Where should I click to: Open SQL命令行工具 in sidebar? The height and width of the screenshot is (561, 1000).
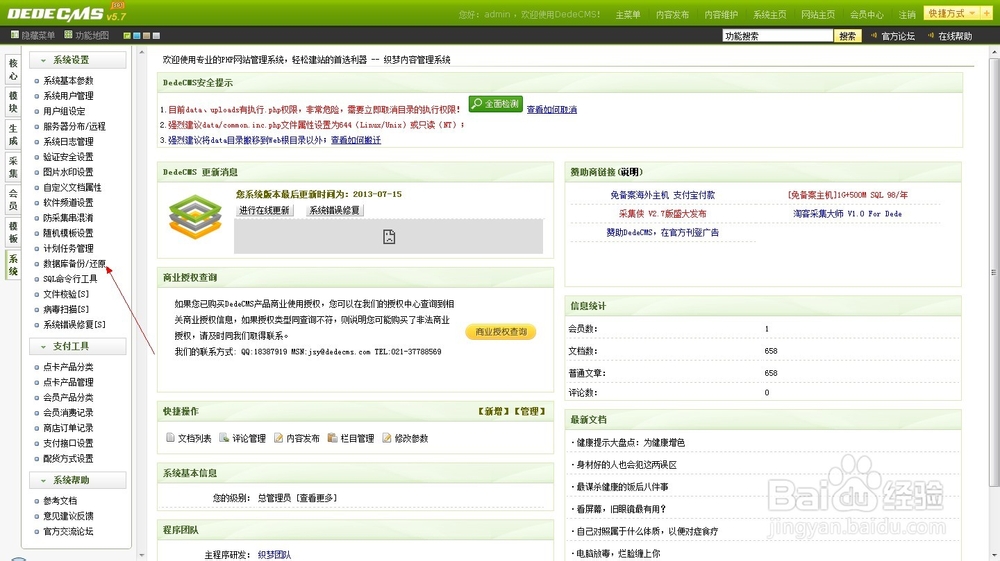coord(70,279)
